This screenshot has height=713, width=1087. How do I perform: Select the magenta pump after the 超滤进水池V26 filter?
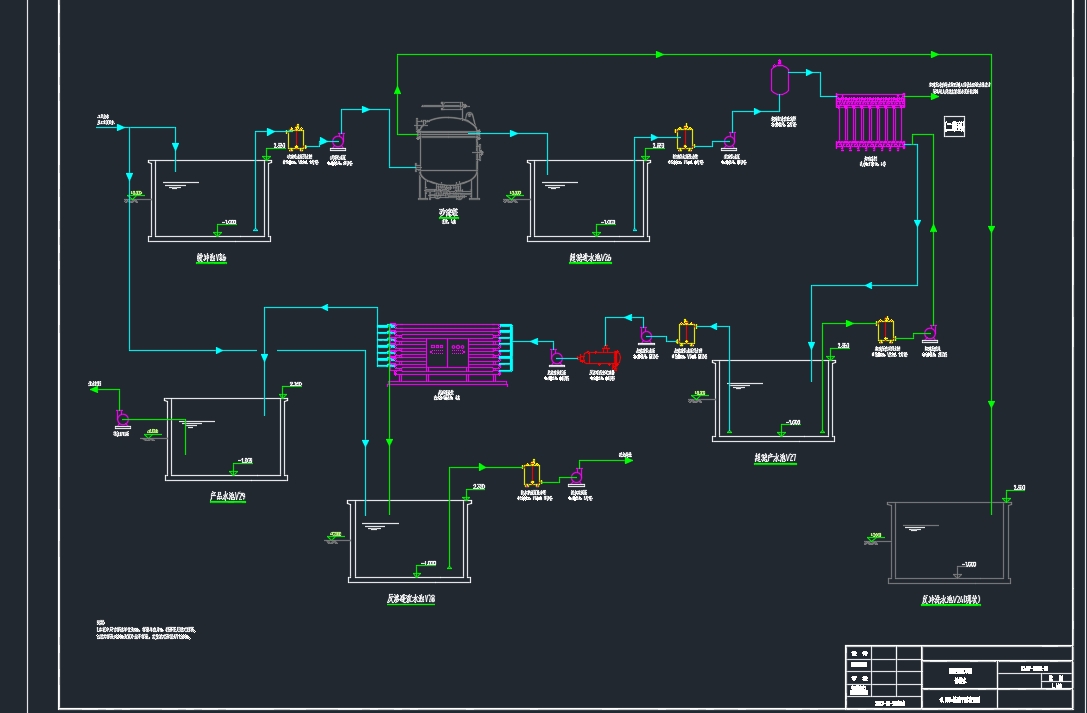coord(728,142)
